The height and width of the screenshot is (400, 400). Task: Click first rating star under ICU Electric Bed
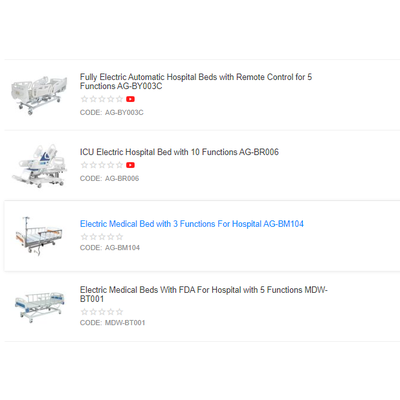coord(84,165)
